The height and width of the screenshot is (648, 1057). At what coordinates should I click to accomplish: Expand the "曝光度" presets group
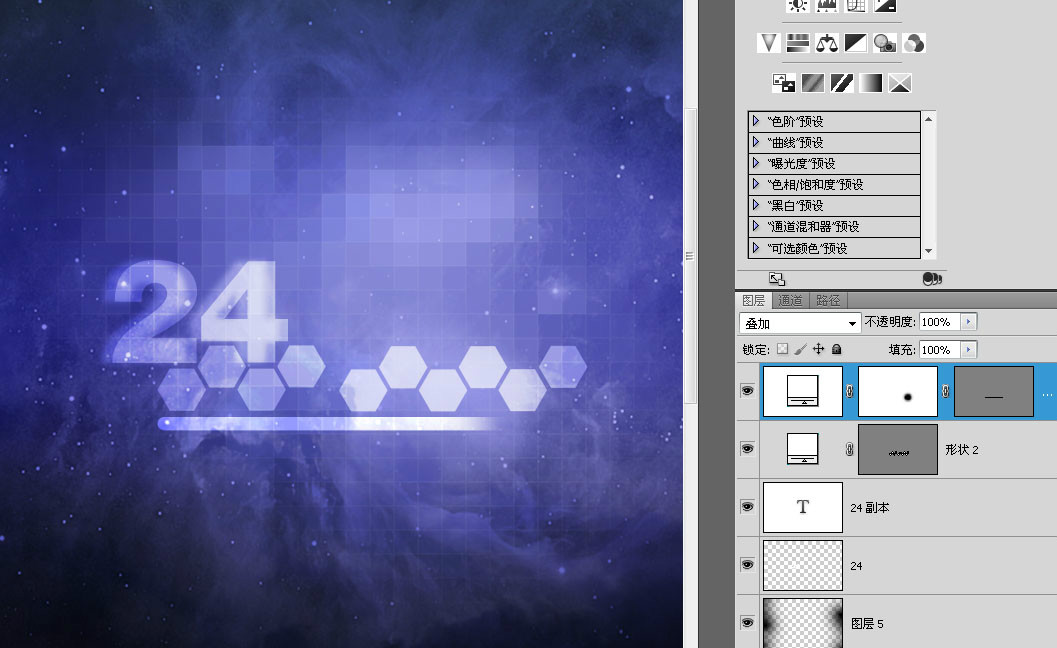point(756,163)
